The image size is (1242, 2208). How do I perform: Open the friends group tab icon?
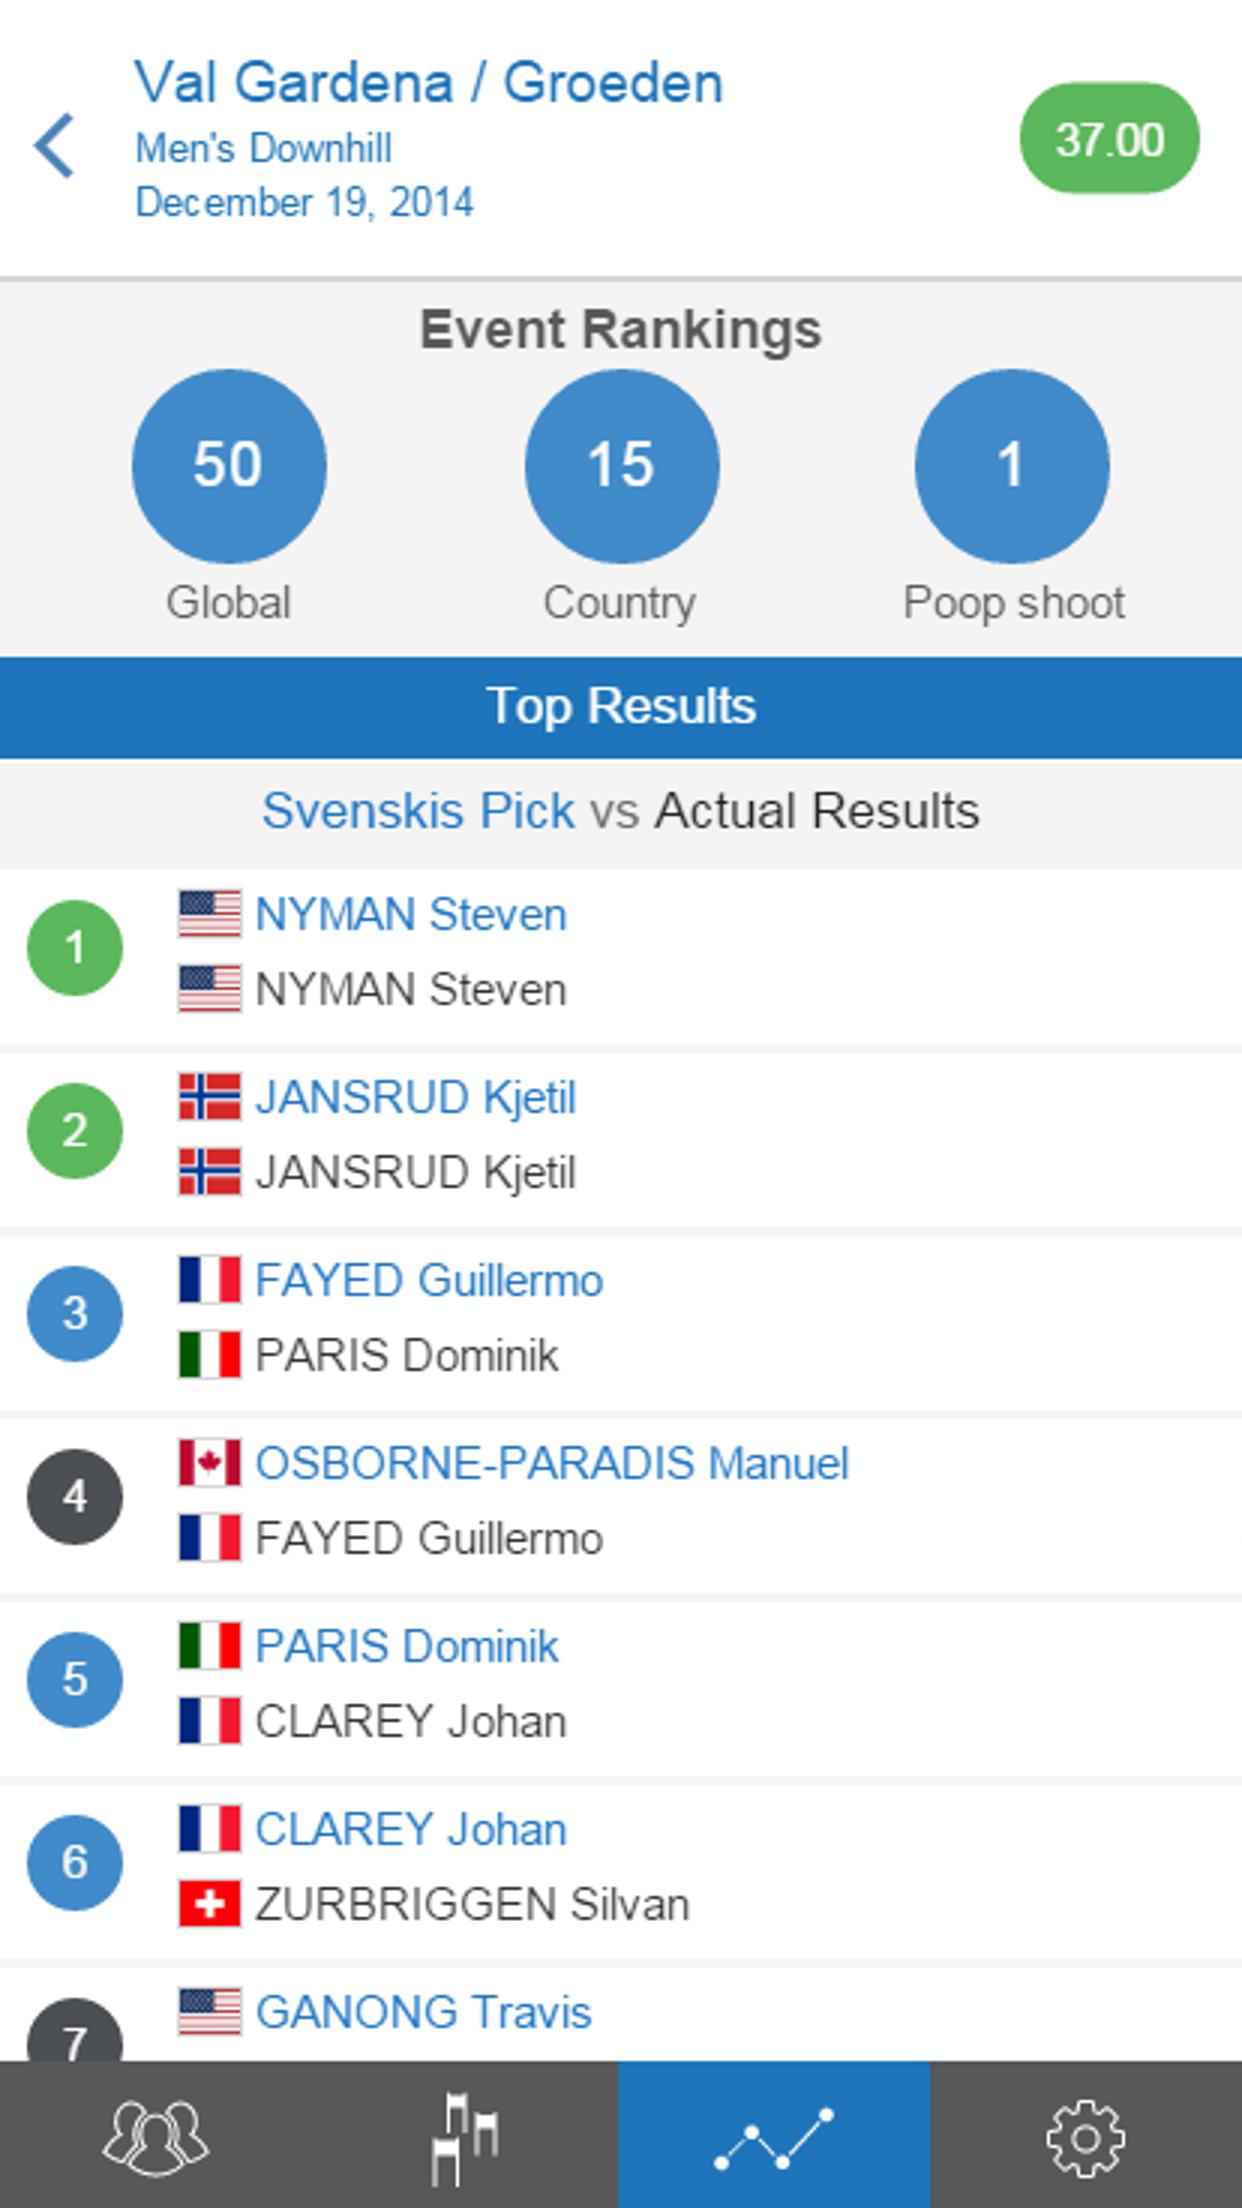coord(155,2137)
